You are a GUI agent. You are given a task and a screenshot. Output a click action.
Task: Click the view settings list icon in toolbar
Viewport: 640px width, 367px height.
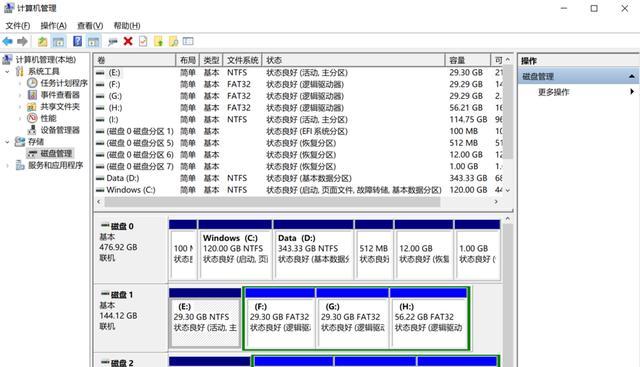(x=188, y=41)
